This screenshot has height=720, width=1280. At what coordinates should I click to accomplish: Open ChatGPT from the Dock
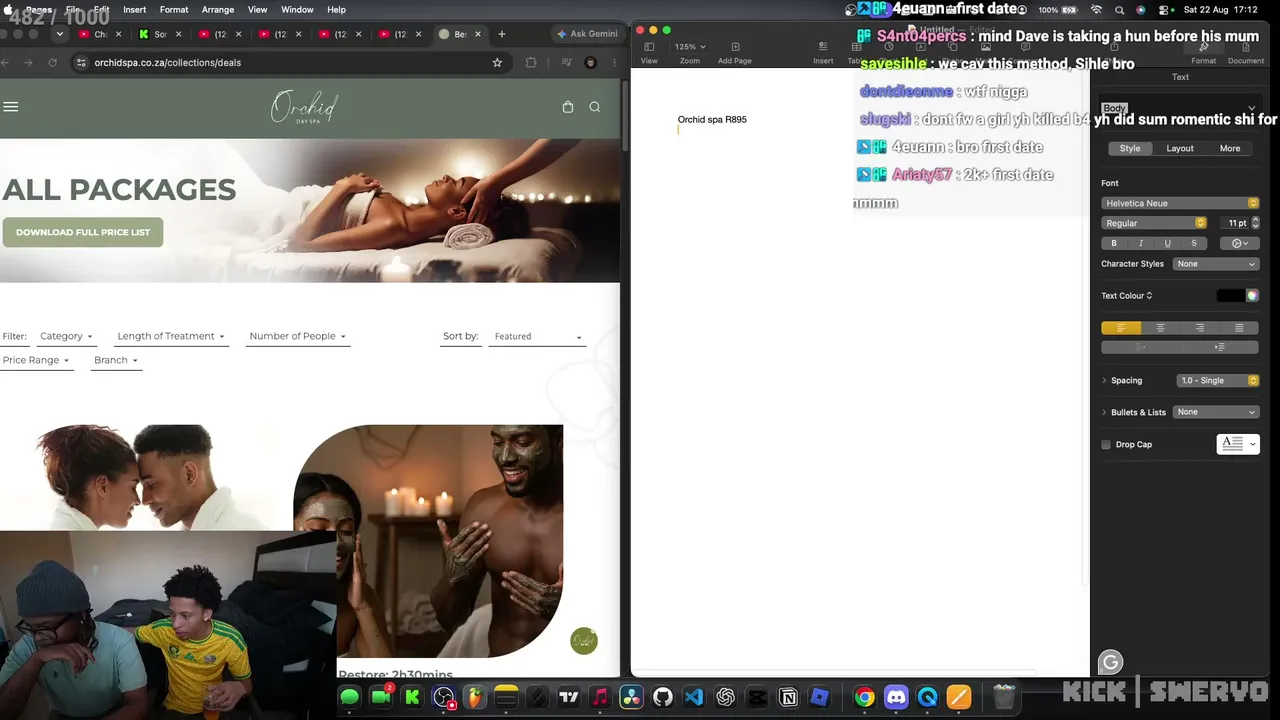click(725, 697)
